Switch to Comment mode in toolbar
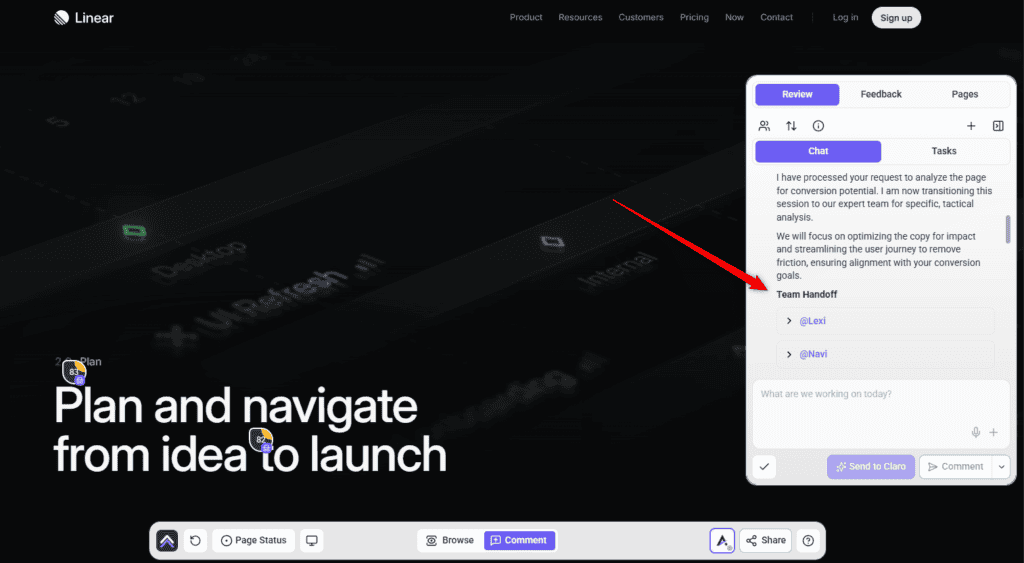This screenshot has width=1024, height=563. click(x=519, y=540)
